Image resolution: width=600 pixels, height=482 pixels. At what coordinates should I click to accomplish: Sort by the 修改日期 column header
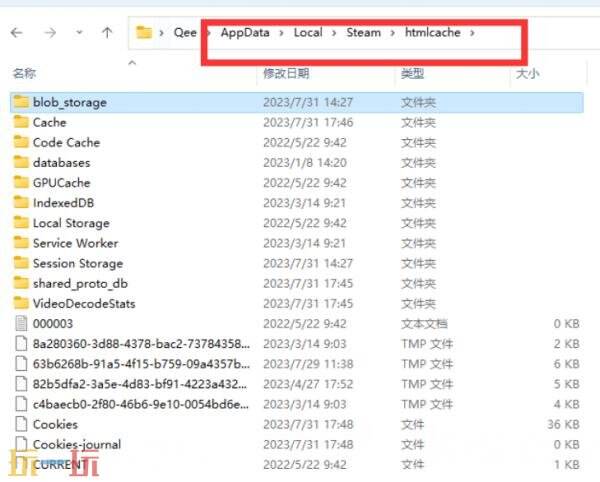286,73
